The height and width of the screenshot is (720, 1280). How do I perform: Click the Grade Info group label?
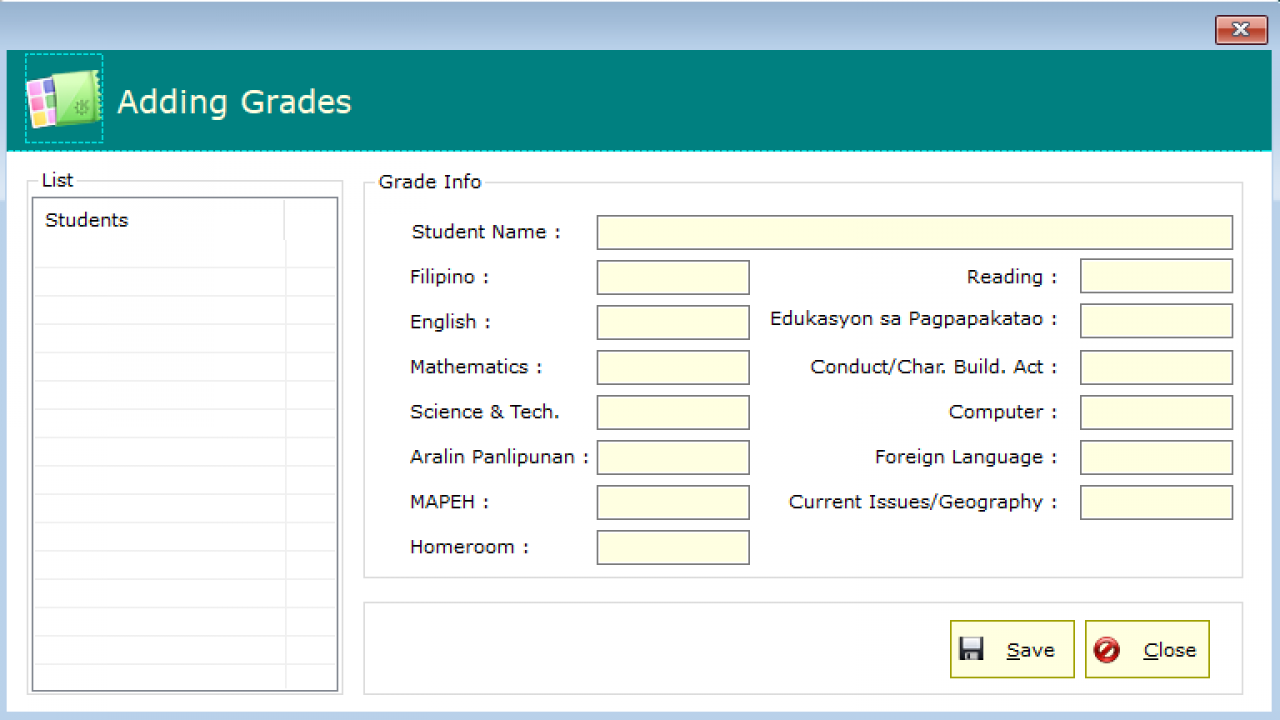click(x=430, y=182)
